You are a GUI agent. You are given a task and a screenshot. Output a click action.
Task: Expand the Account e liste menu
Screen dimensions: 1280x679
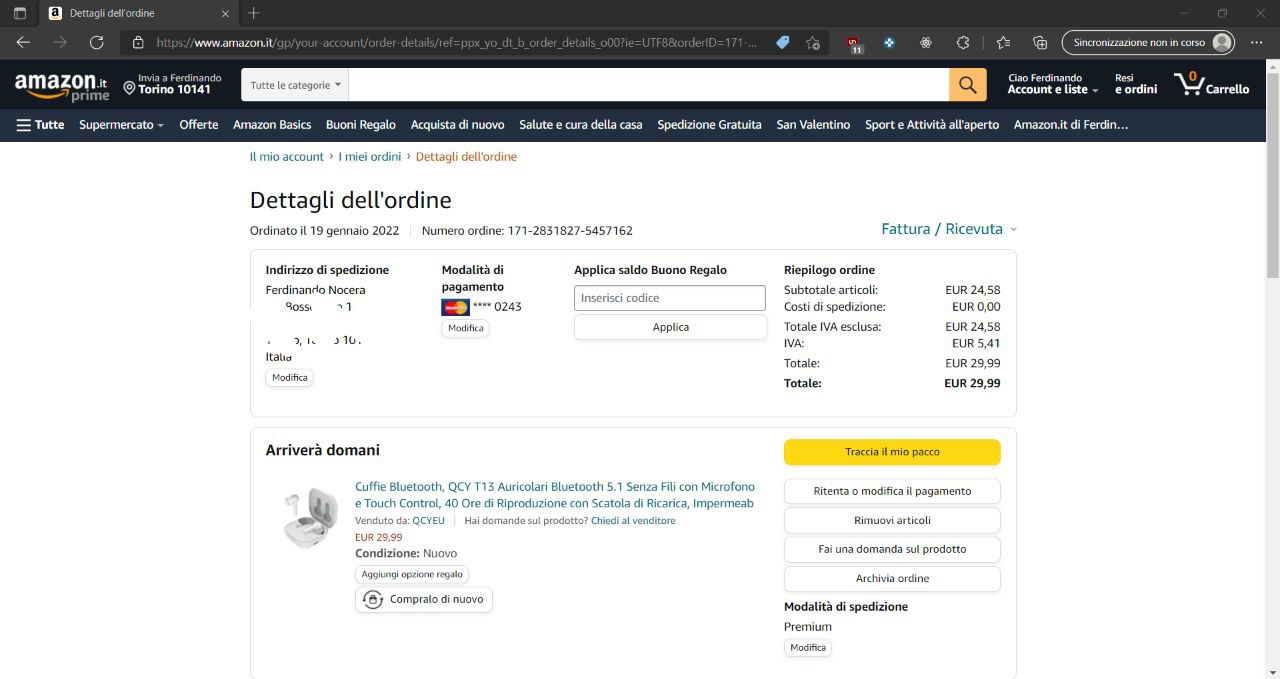(1052, 90)
